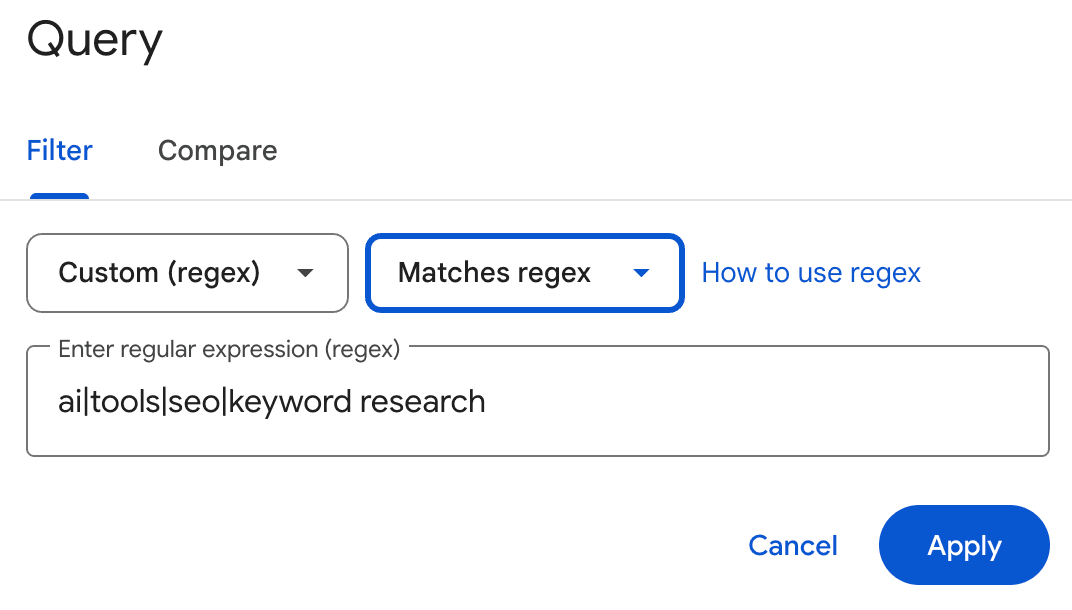Switch to the Compare tab

217,150
